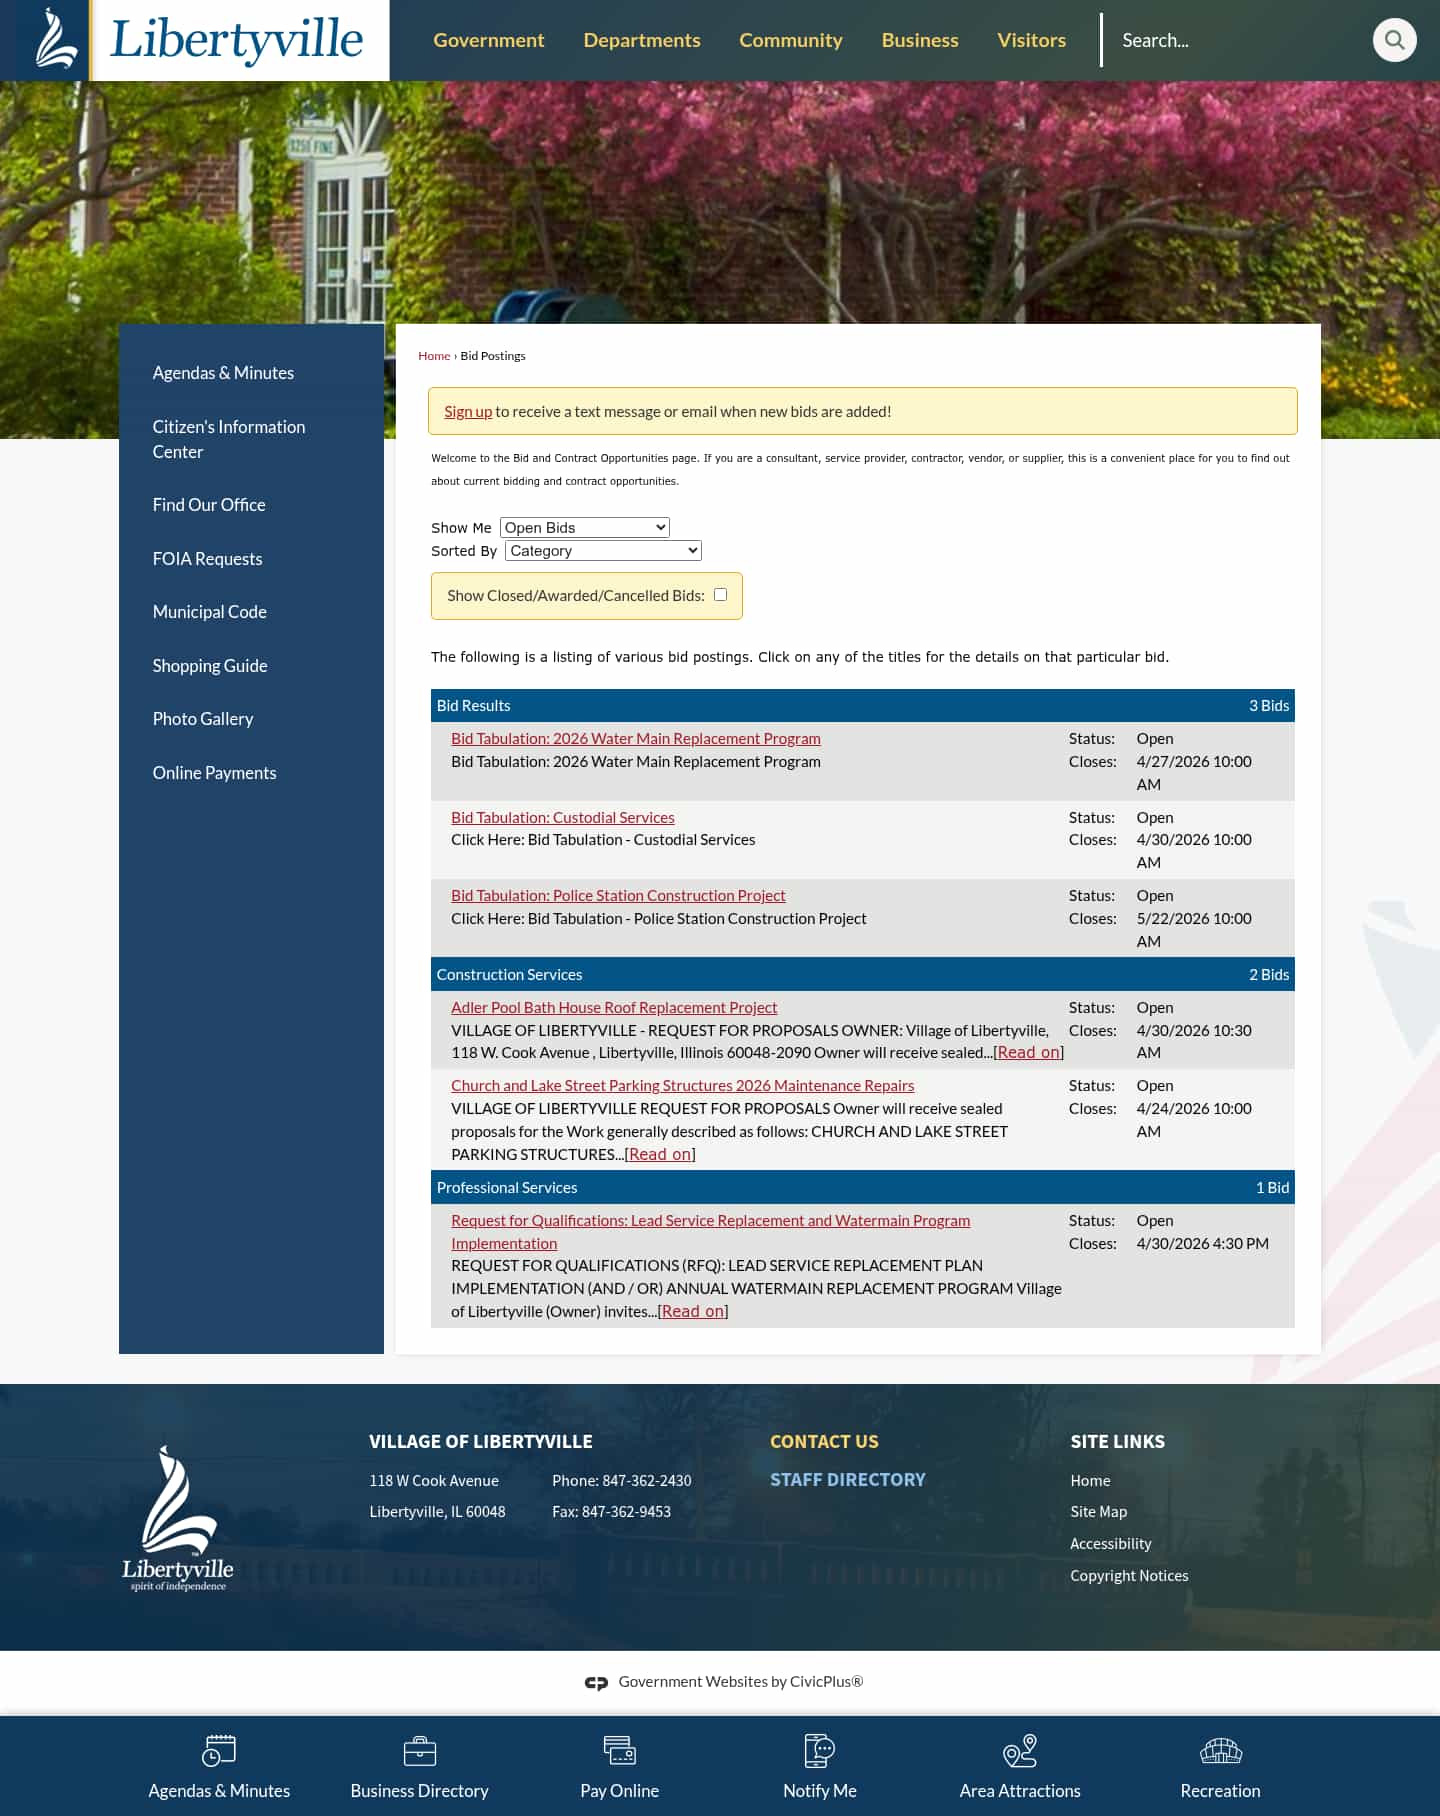Click the Pay Online credit card icon
Viewport: 1440px width, 1816px height.
620,1751
